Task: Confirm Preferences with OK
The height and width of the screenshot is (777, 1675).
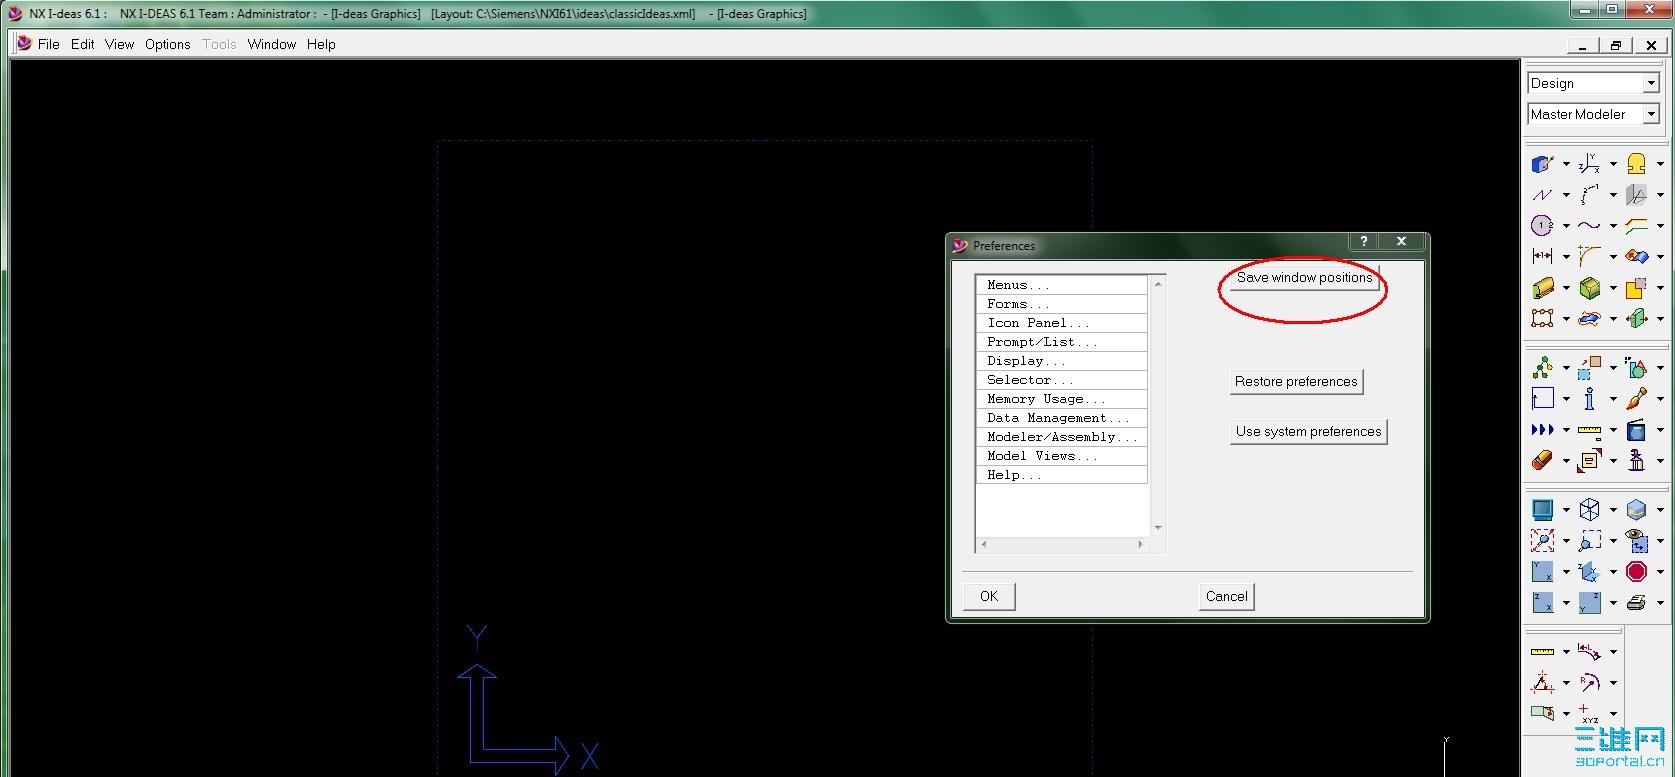Action: click(989, 596)
